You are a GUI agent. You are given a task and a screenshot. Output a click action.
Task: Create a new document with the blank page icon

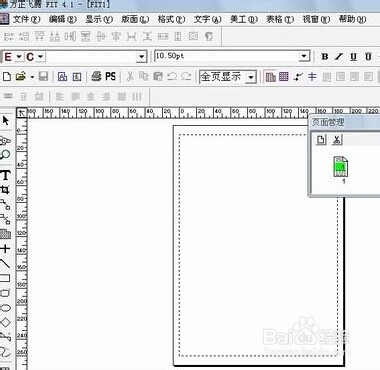pyautogui.click(x=7, y=77)
